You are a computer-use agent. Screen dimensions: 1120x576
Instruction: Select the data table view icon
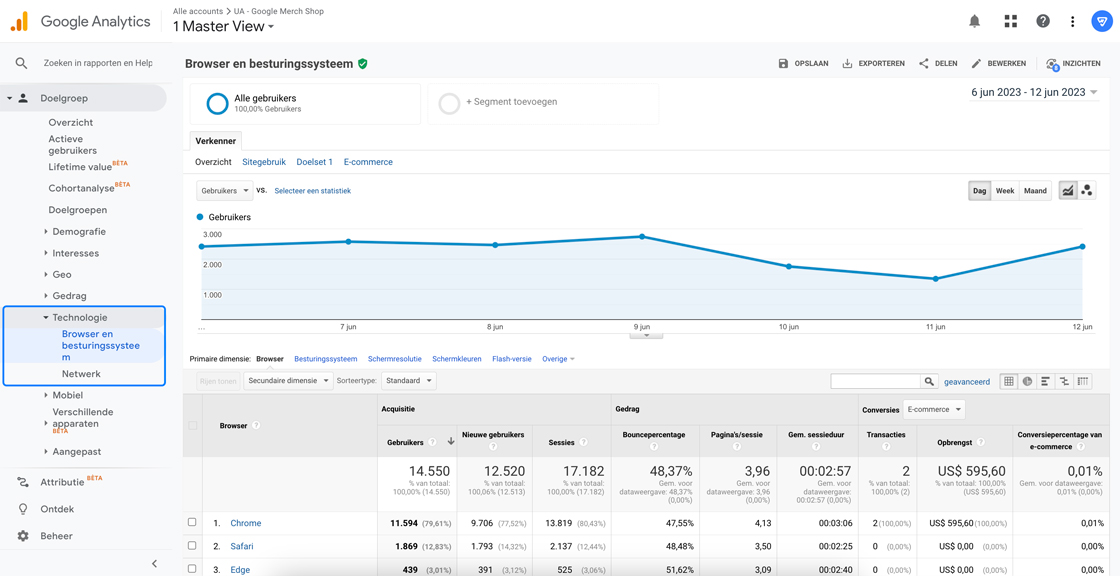click(1009, 382)
